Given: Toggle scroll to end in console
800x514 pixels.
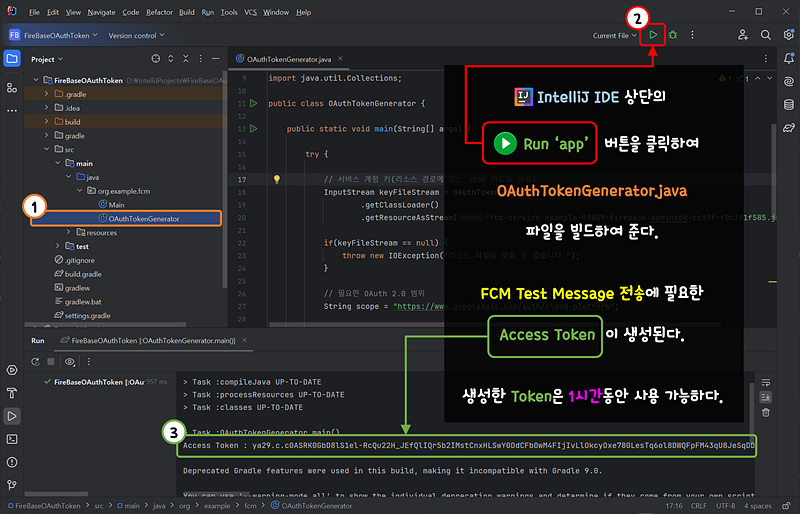Looking at the screenshot, I should coord(766,397).
